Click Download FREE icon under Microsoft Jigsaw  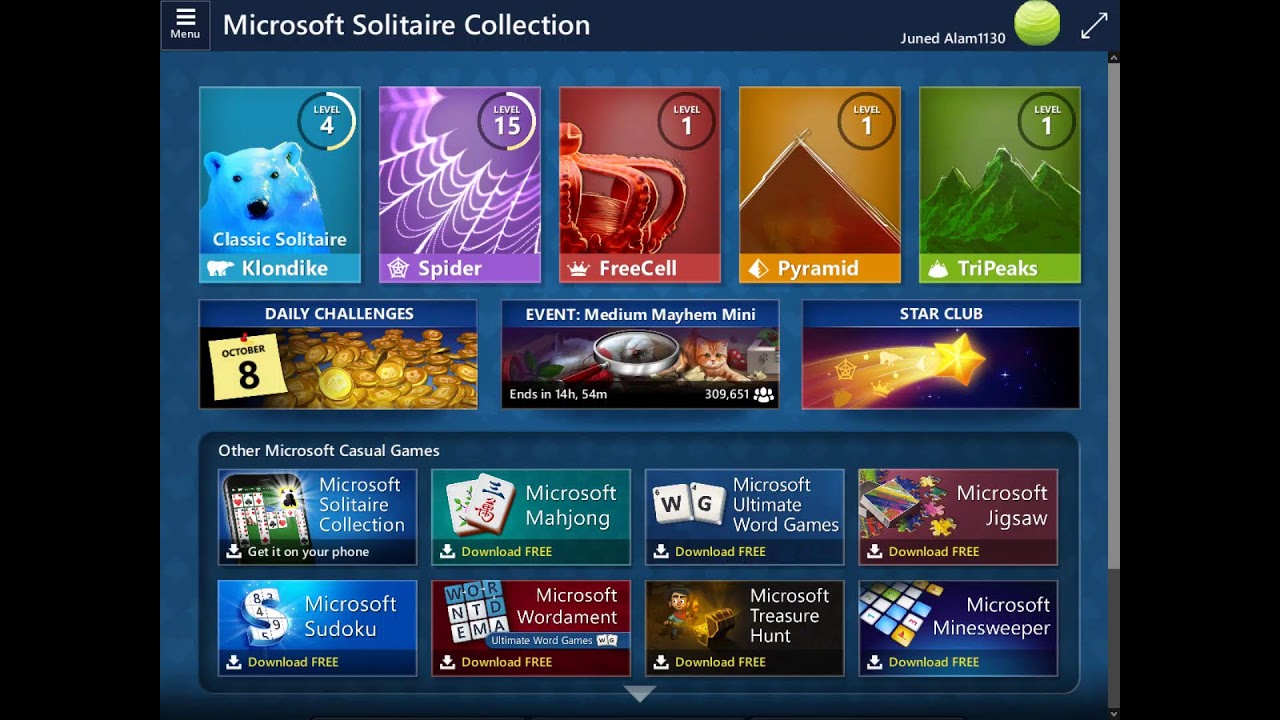875,551
